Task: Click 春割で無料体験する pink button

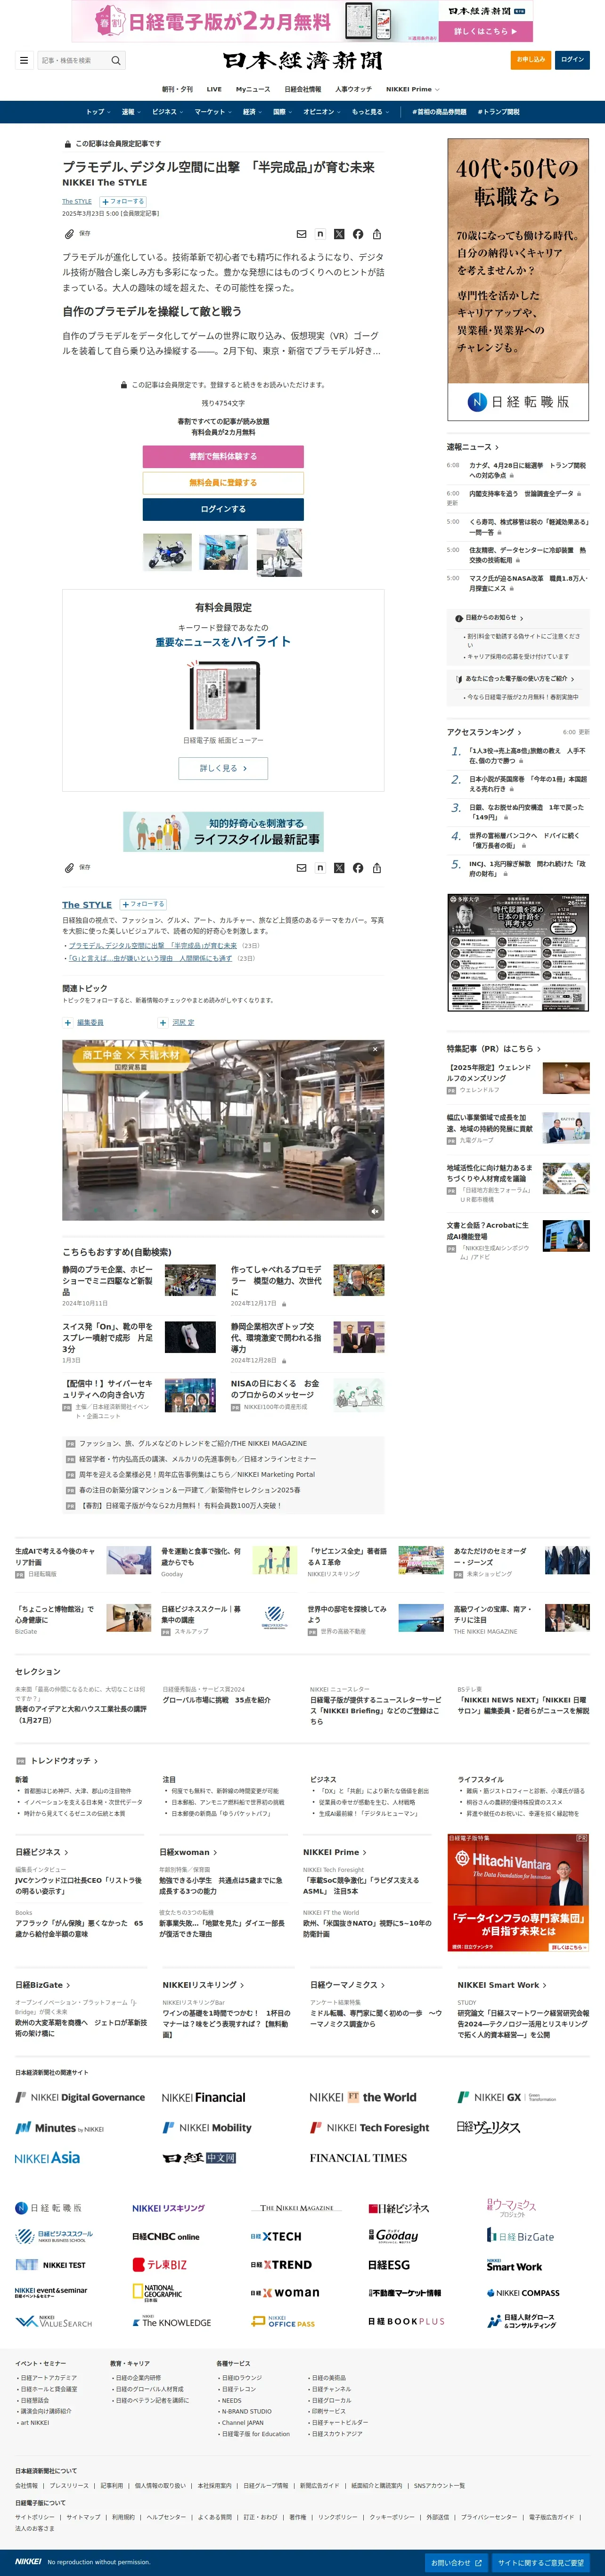Action: point(223,456)
